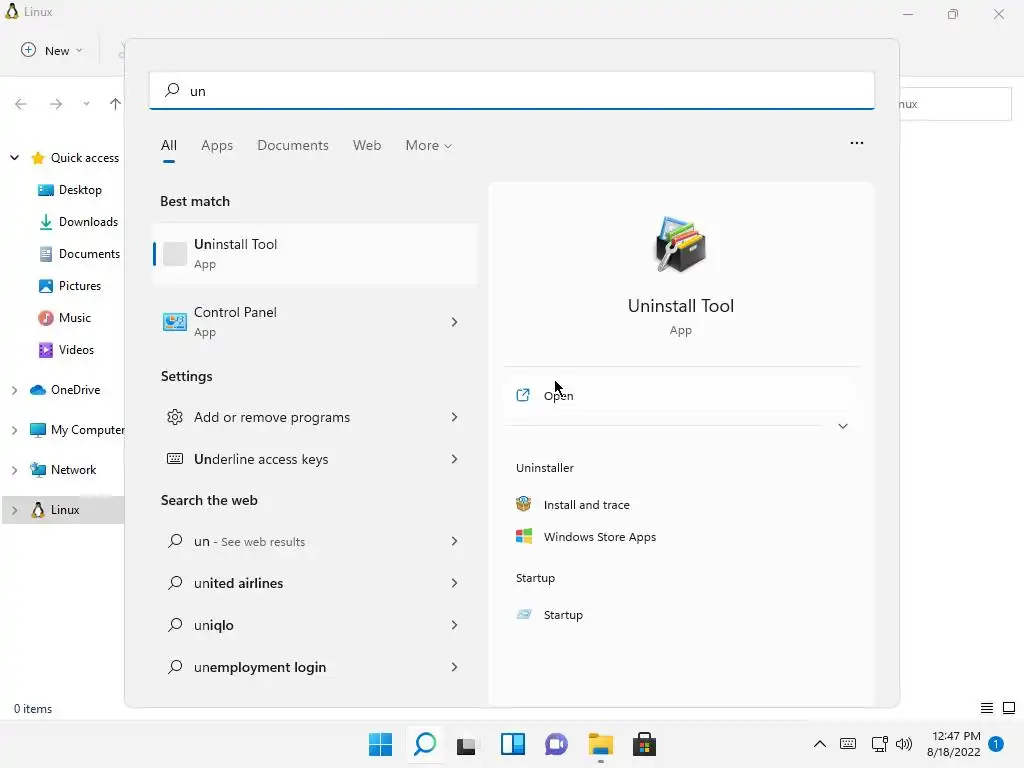Image resolution: width=1024 pixels, height=768 pixels.
Task: Show hidden tray icons chevron
Action: (820, 744)
